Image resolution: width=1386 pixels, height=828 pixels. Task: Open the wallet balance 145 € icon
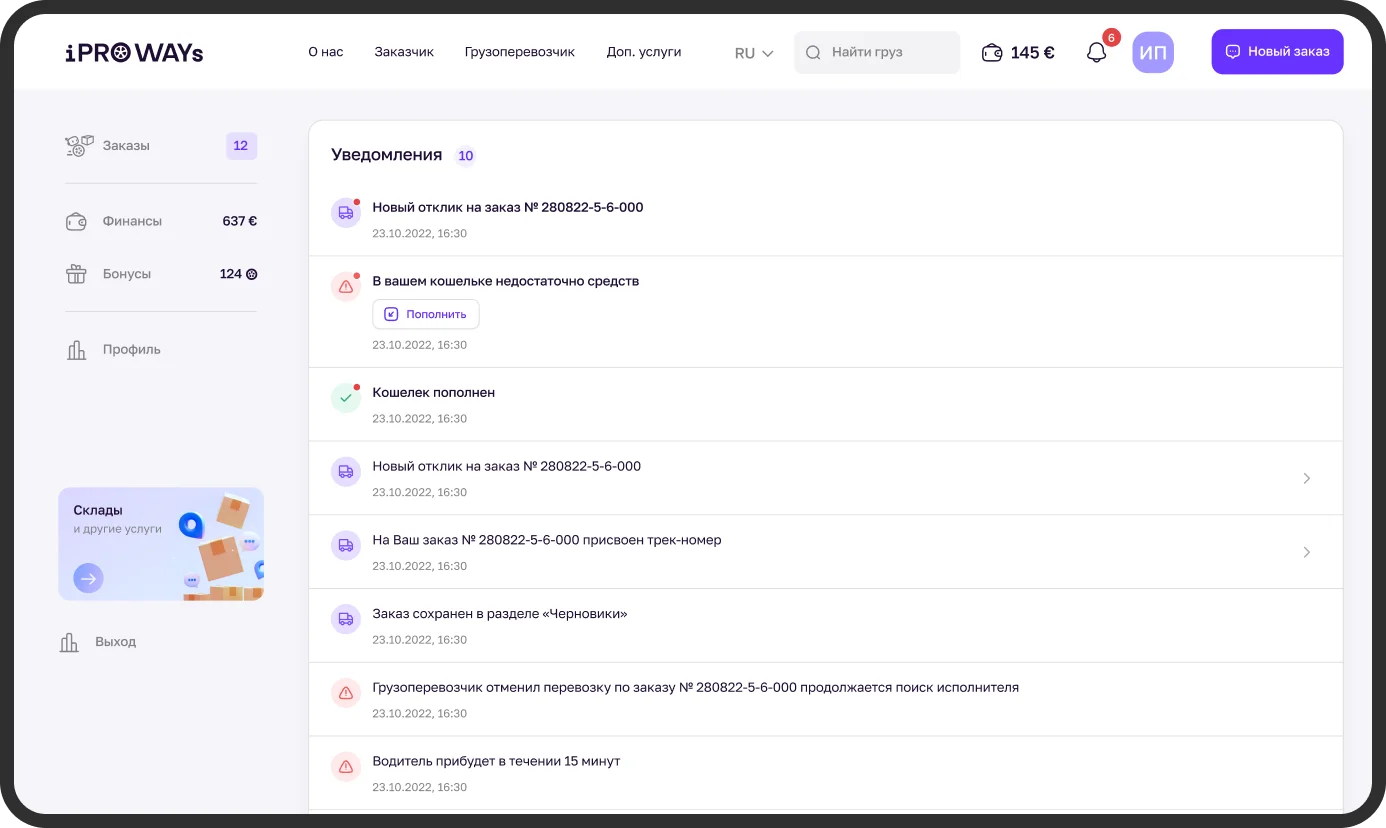(992, 53)
